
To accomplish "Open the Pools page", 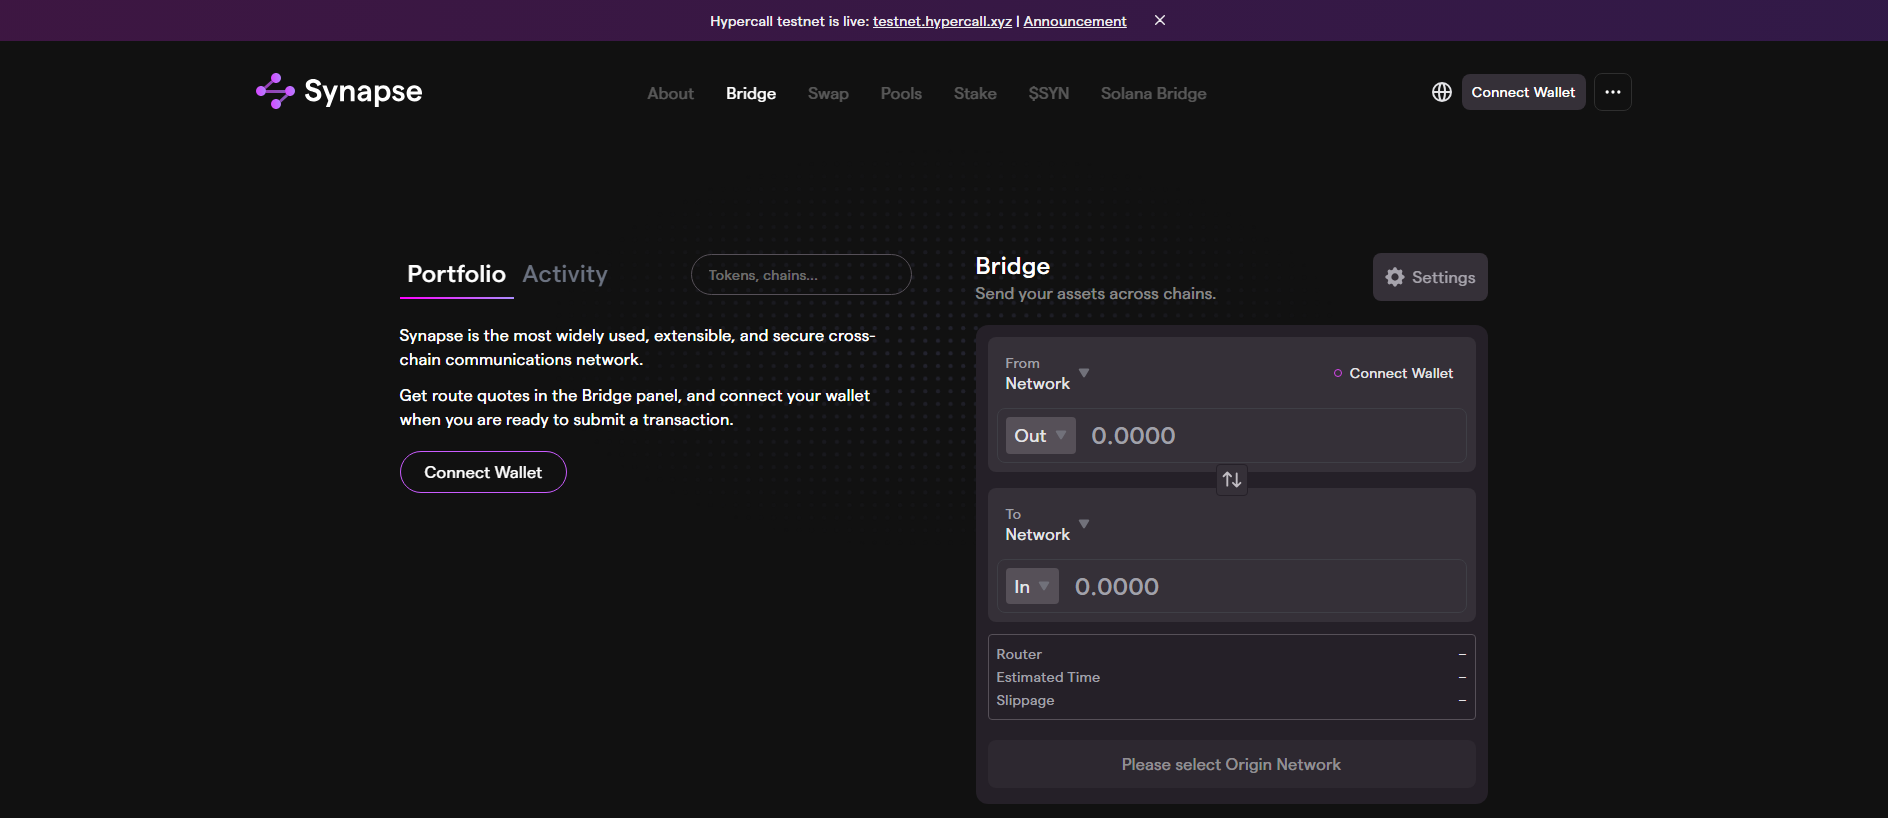I will pyautogui.click(x=901, y=93).
